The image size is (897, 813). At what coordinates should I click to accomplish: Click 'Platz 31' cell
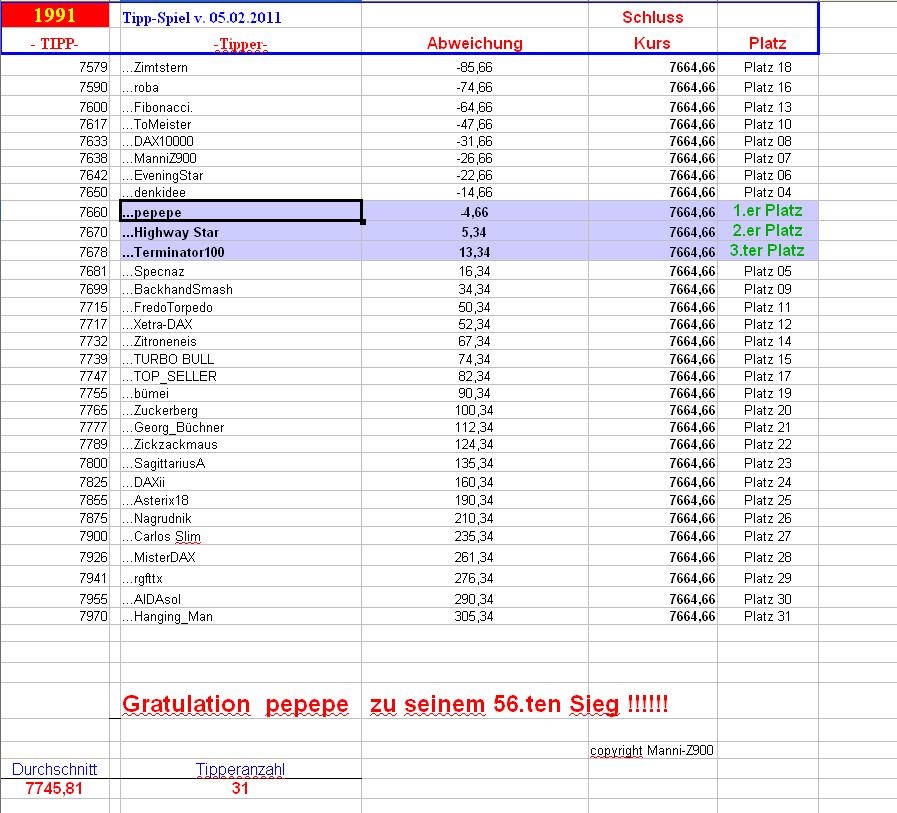[767, 617]
